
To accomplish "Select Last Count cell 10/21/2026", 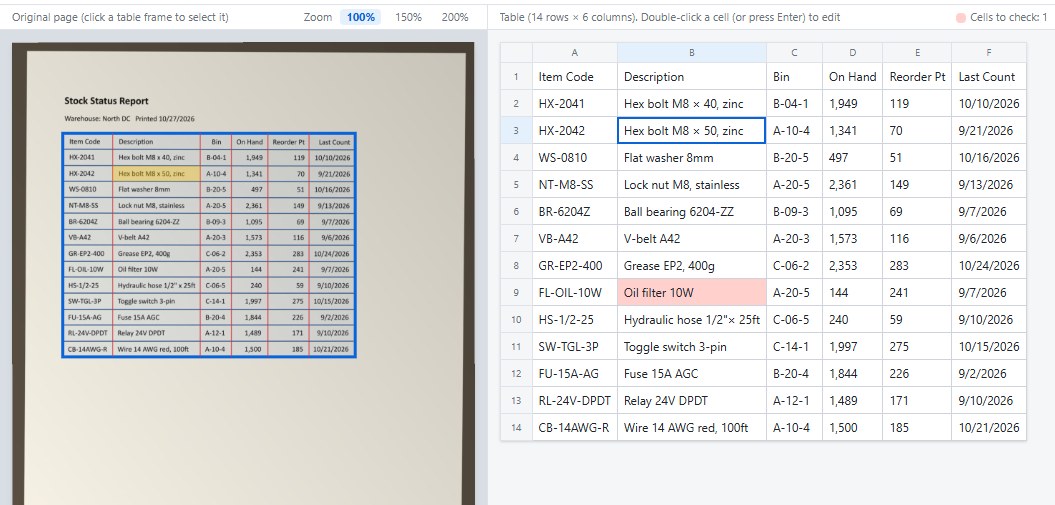I will click(989, 427).
